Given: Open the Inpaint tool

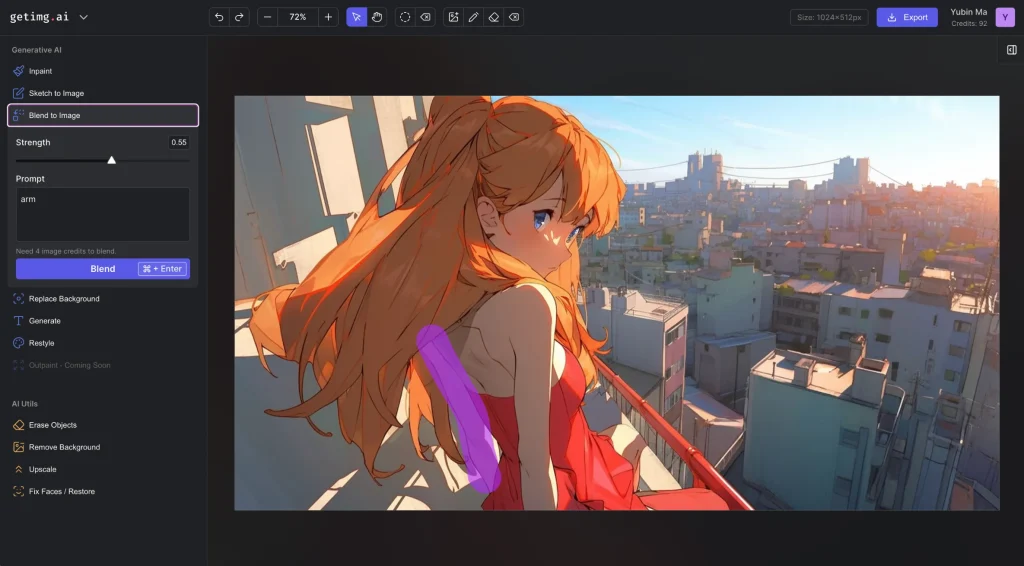Looking at the screenshot, I should pyautogui.click(x=40, y=71).
